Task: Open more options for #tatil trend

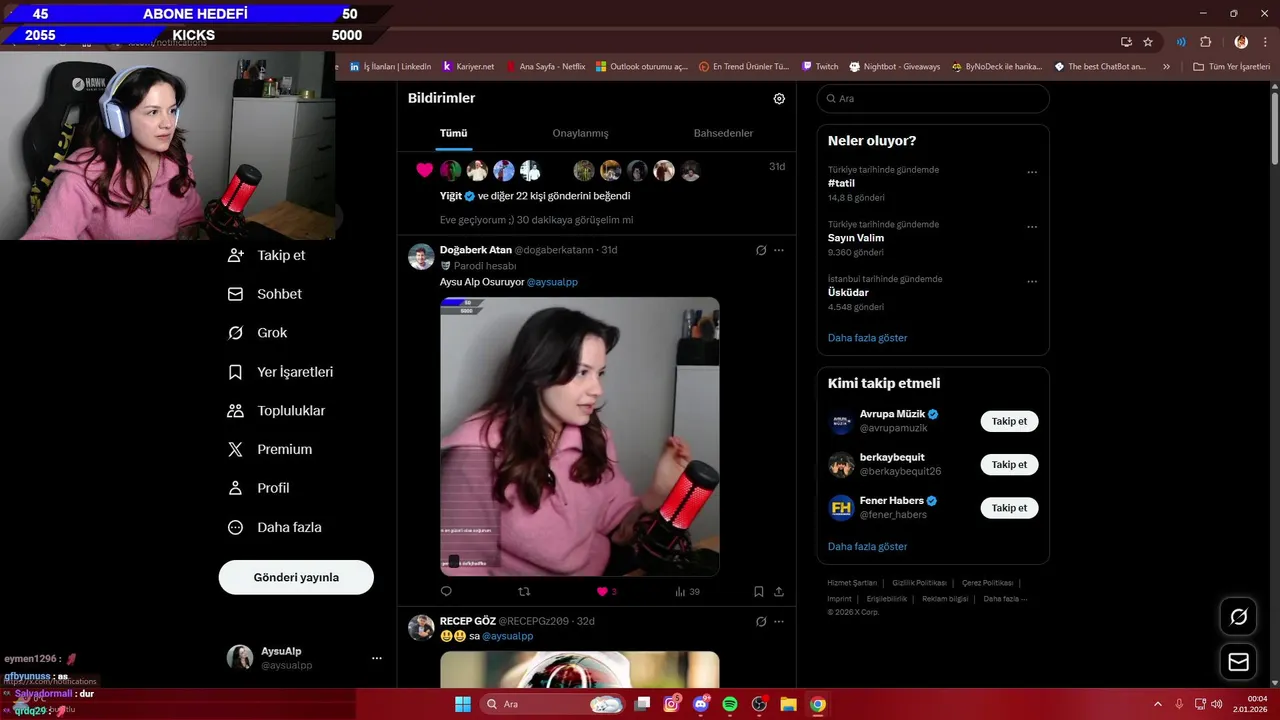Action: click(1032, 172)
